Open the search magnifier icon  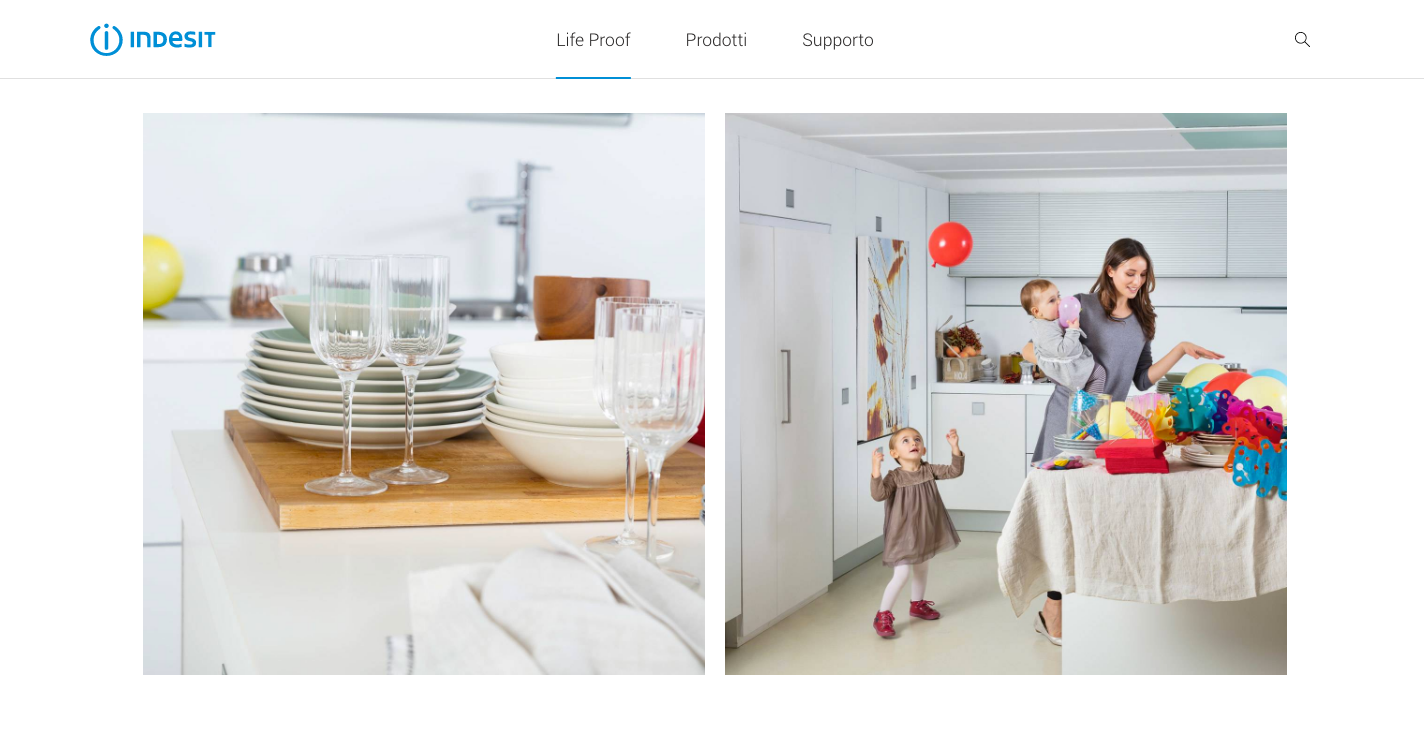pyautogui.click(x=1302, y=39)
